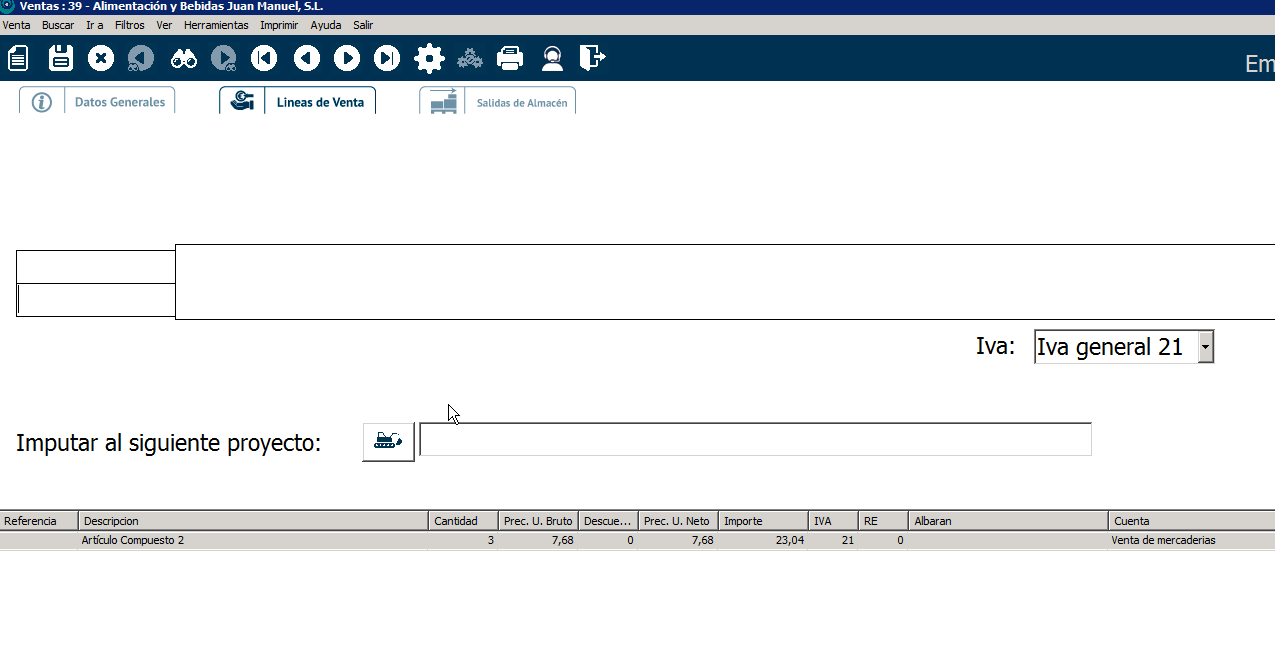Expand the Iva general 21 dropdown

pos(1205,347)
